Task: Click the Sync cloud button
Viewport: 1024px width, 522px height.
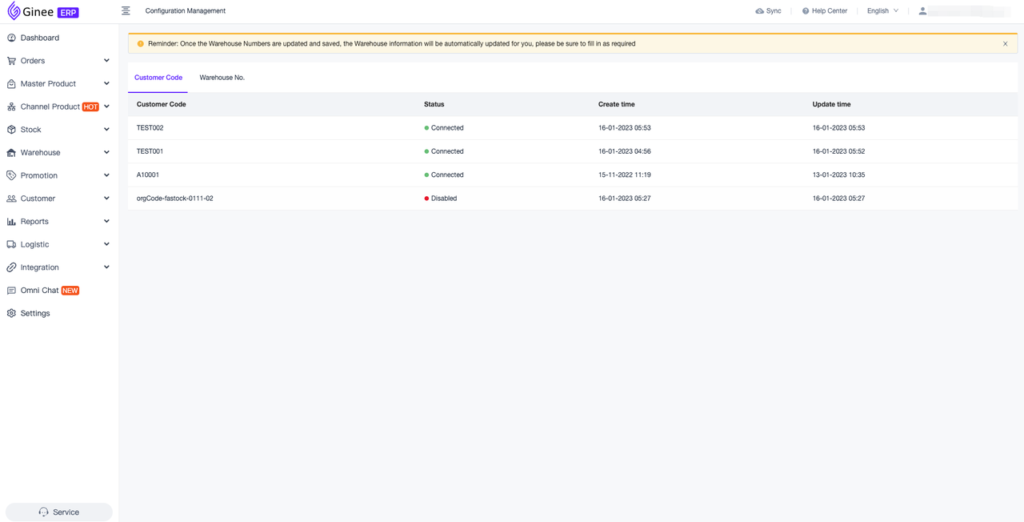Action: point(768,11)
